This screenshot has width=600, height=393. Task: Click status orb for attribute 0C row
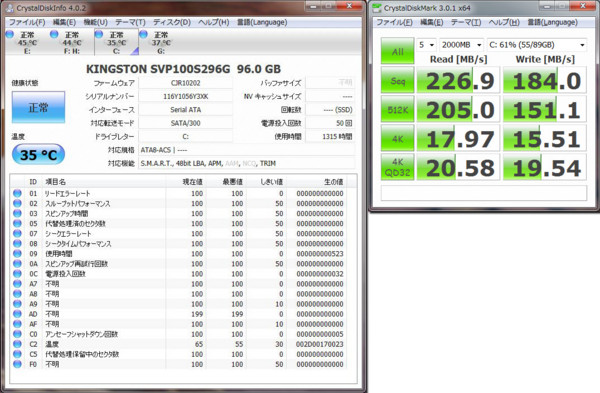point(17,274)
